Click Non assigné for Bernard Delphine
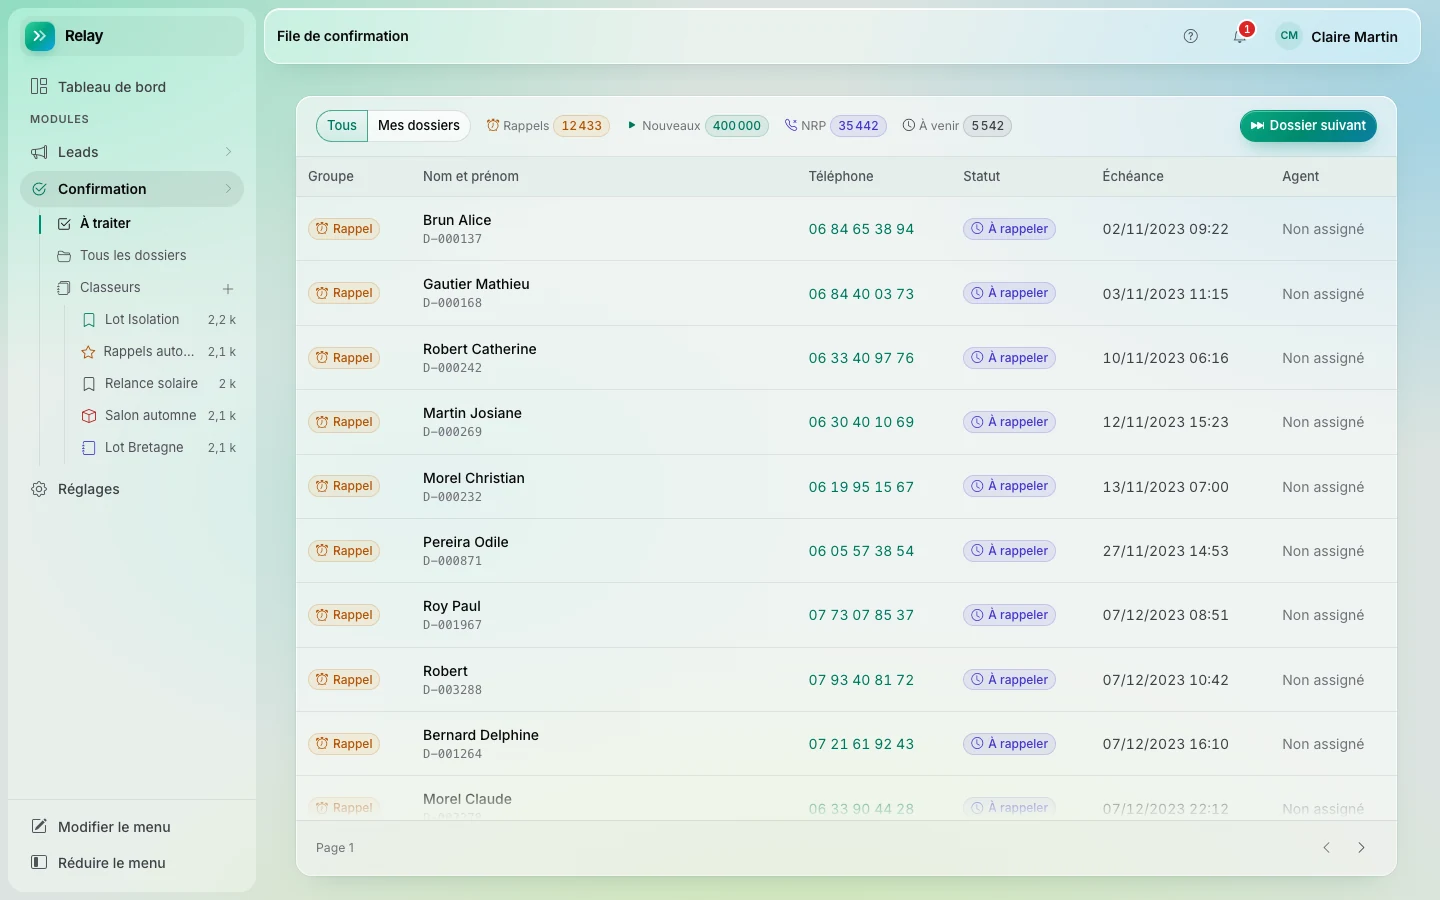This screenshot has height=900, width=1440. [x=1323, y=744]
